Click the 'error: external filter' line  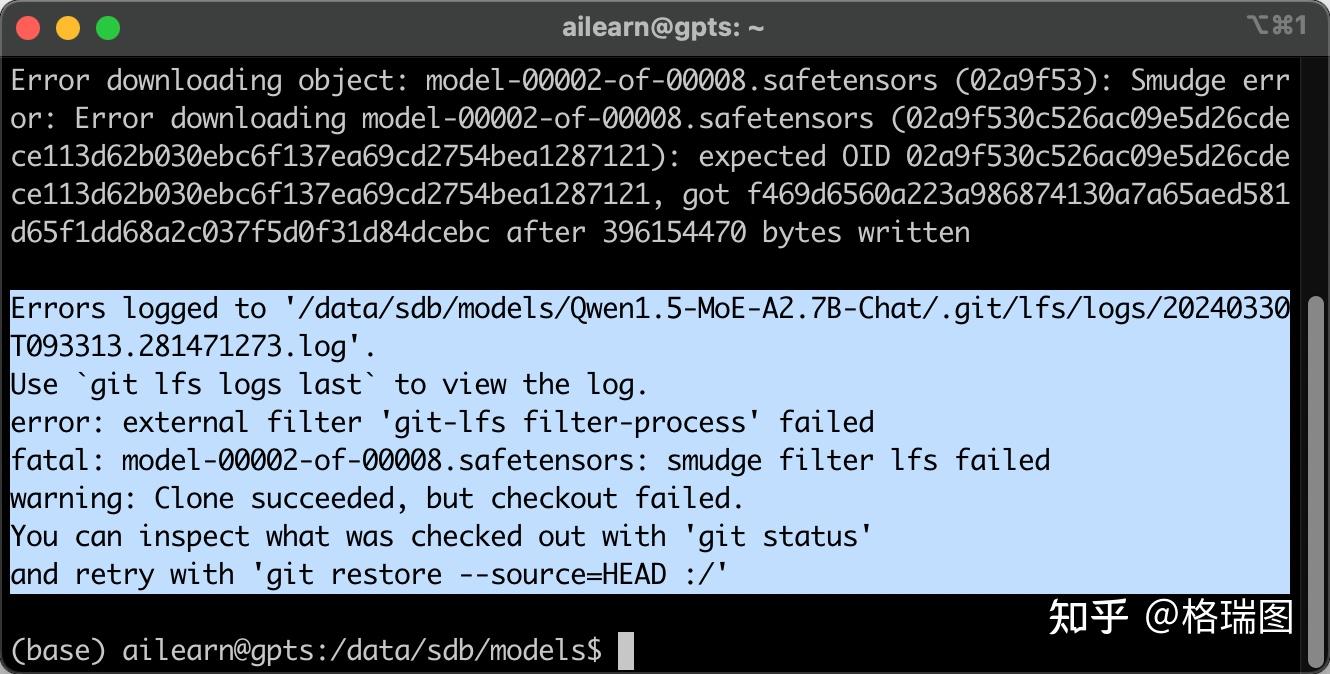click(x=442, y=423)
